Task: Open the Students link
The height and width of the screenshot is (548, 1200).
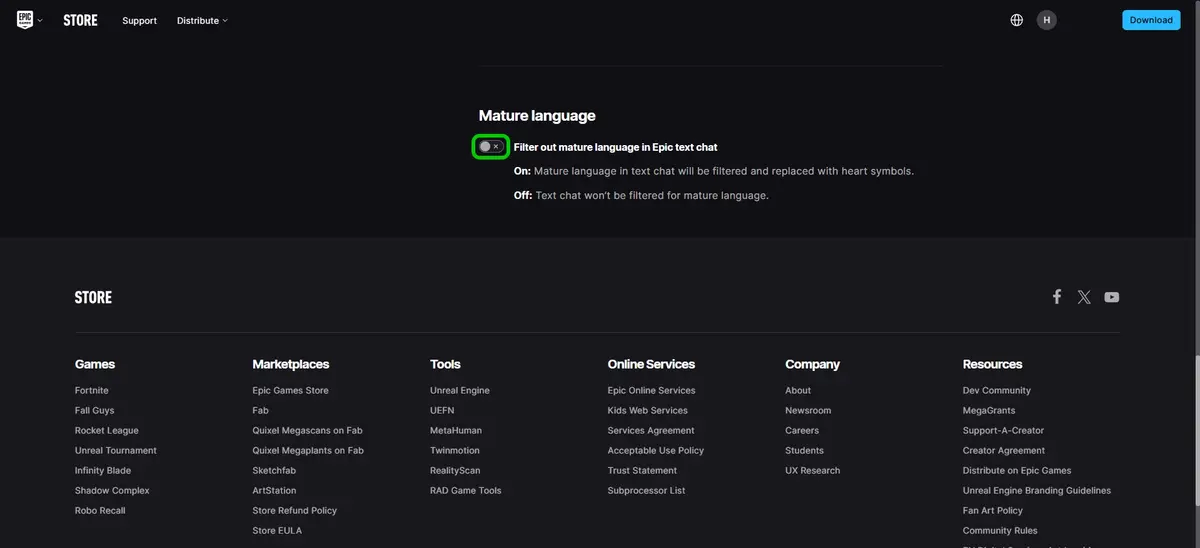Action: point(805,450)
